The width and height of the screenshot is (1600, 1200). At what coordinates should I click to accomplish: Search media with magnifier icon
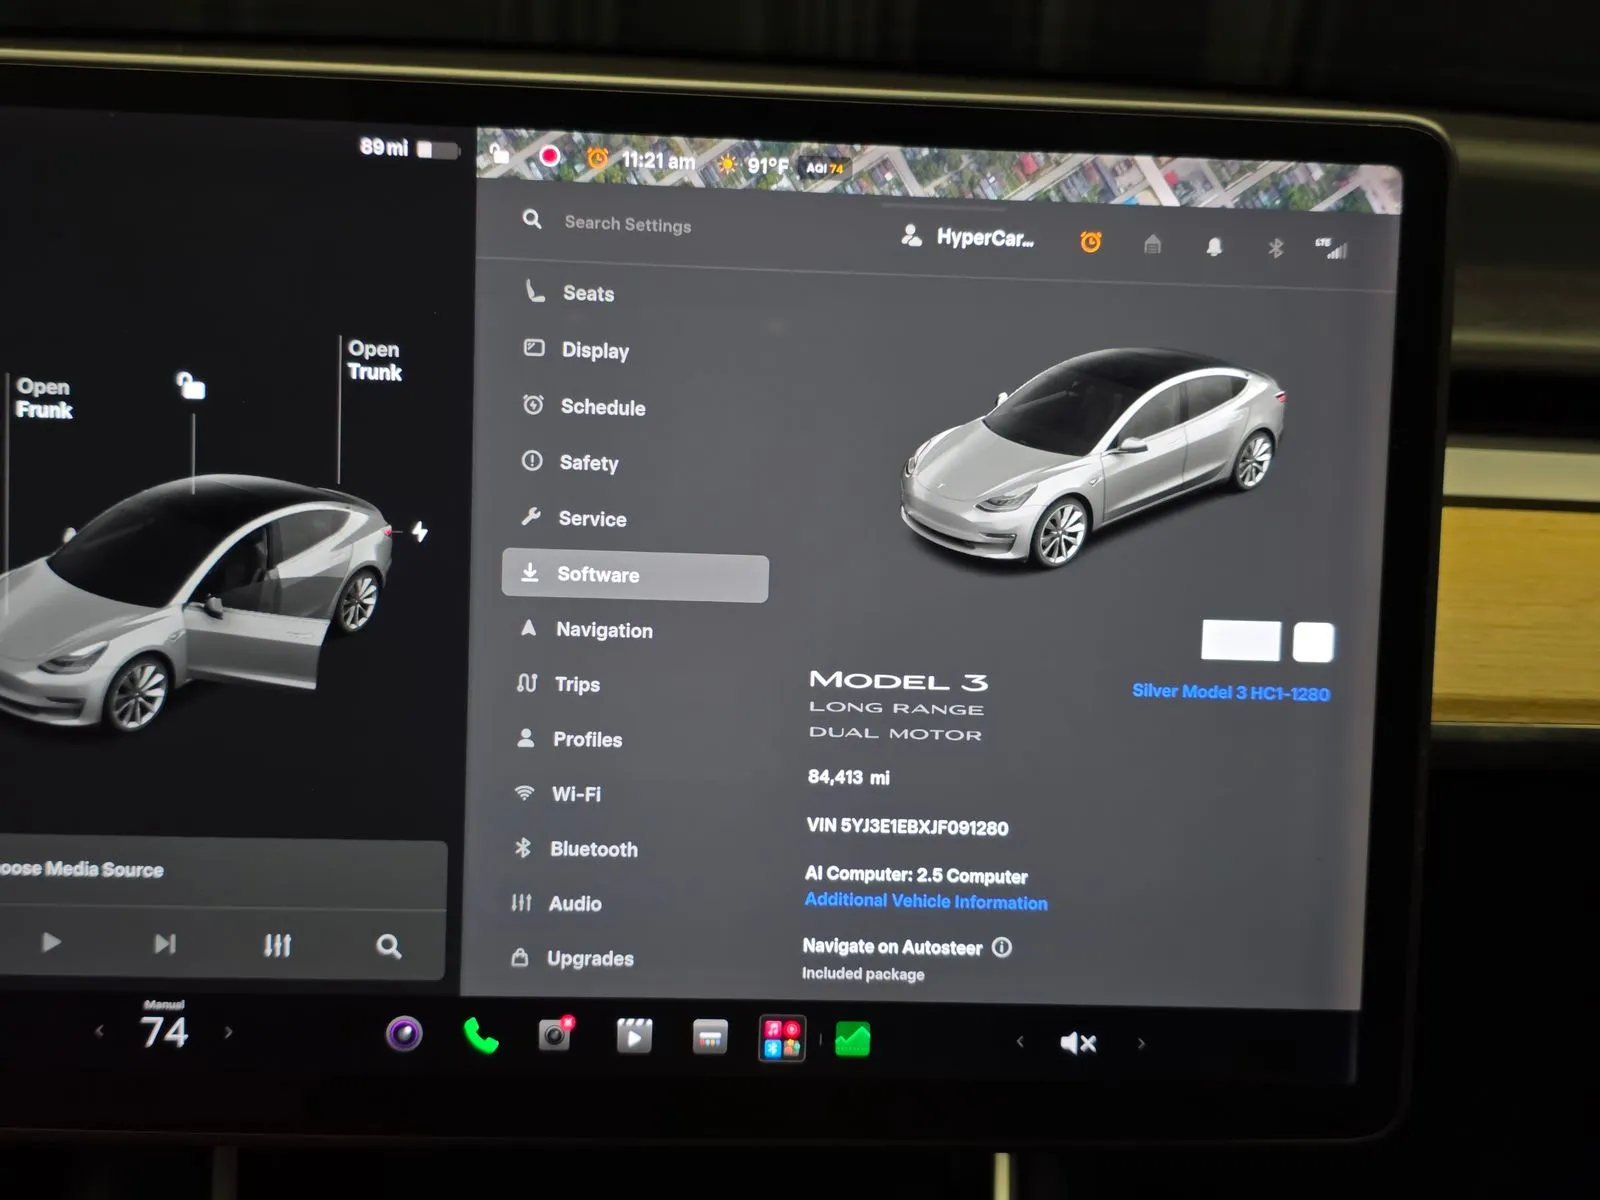389,946
